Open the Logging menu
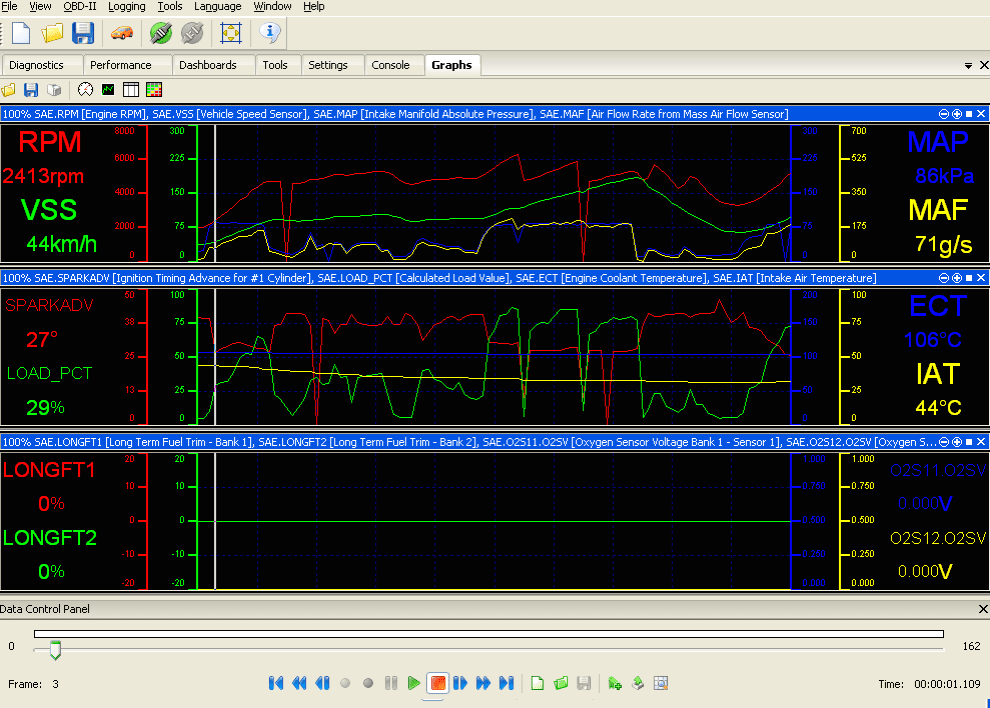Image resolution: width=990 pixels, height=708 pixels. point(125,6)
